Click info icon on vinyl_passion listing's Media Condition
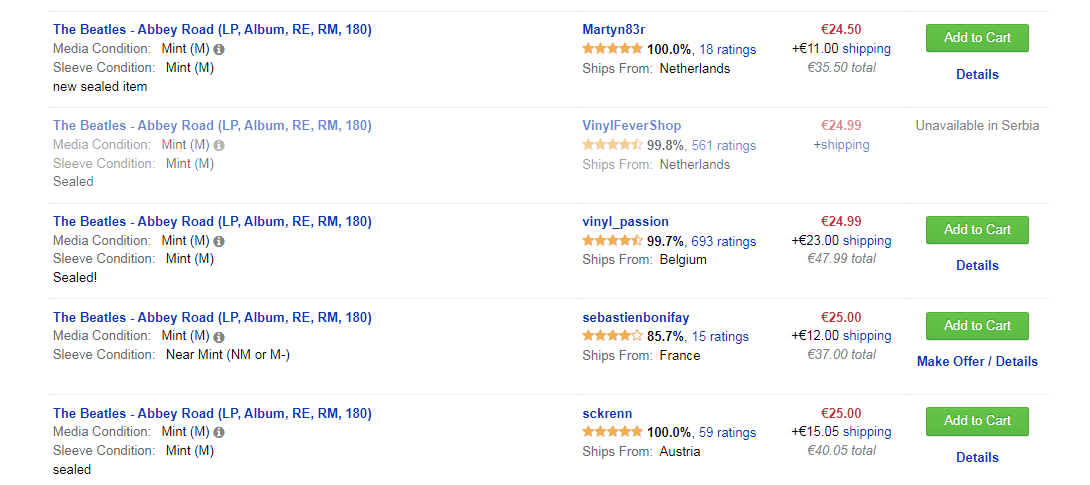The height and width of the screenshot is (485, 1090). click(219, 241)
